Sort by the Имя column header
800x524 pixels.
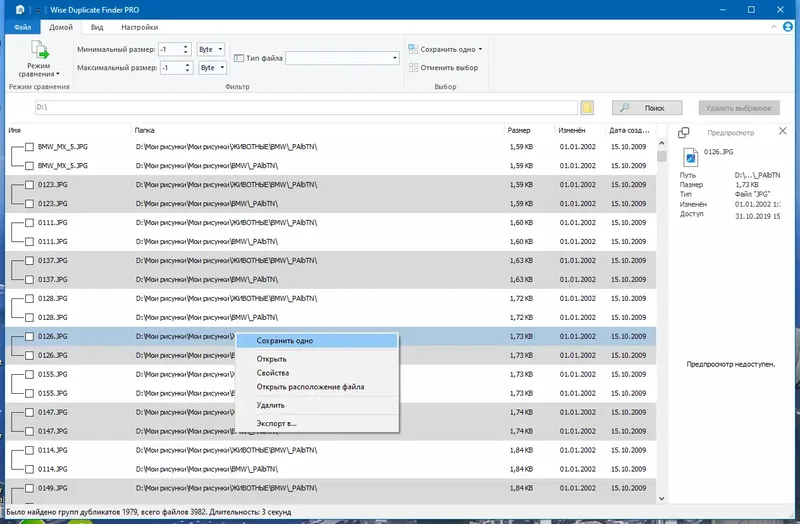68,131
